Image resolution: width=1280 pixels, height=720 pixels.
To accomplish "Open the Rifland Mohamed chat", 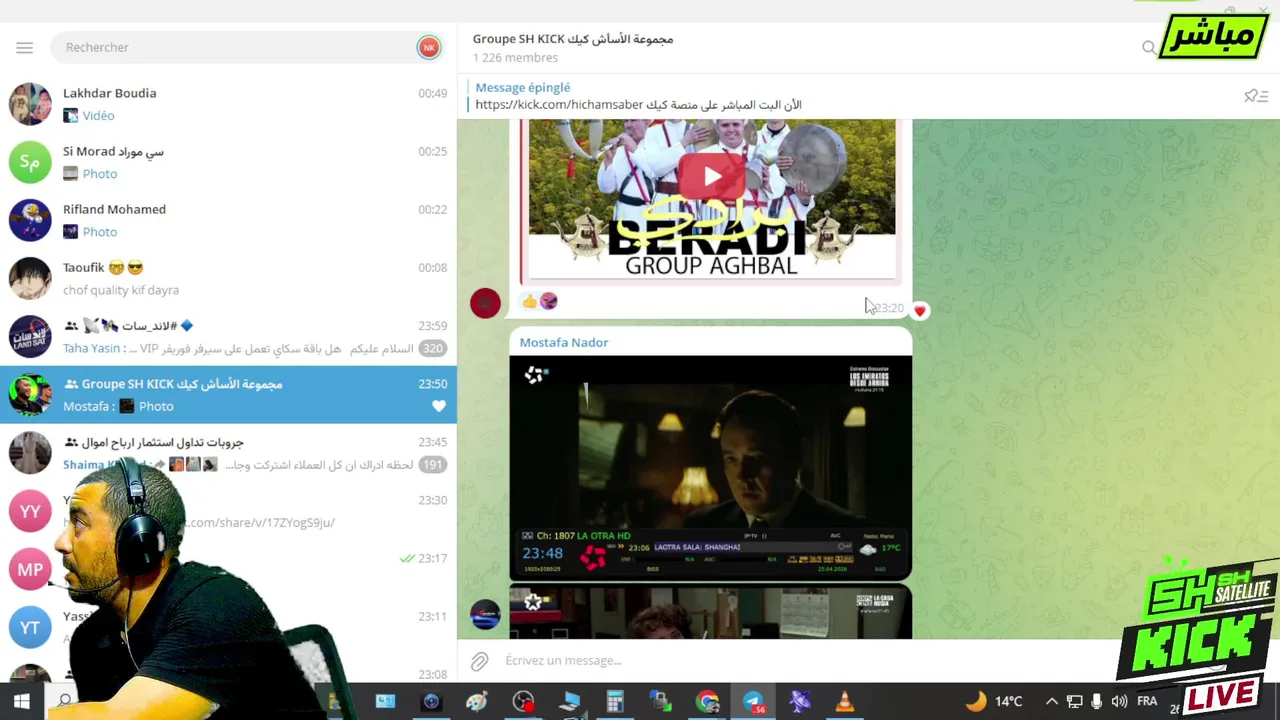I will coord(228,220).
